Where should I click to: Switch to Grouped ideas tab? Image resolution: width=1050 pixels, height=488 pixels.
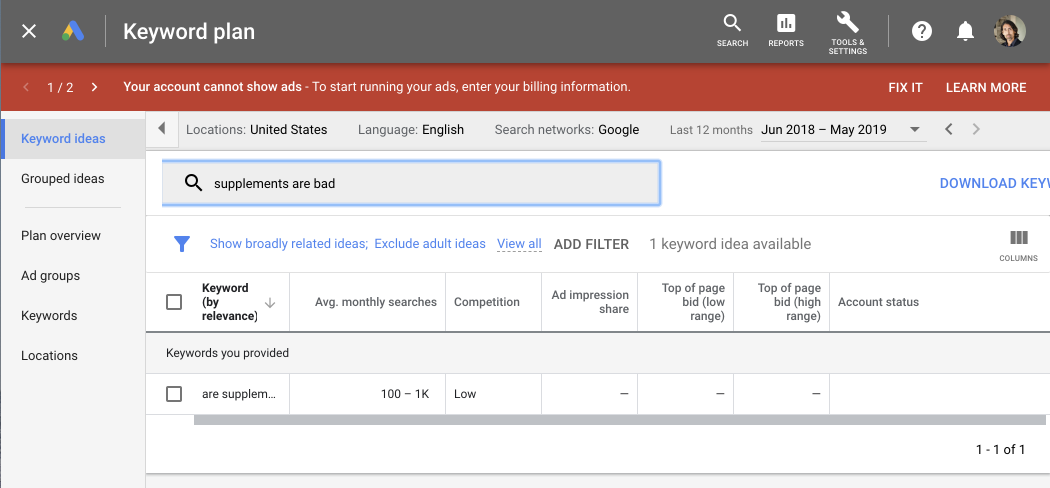[x=63, y=179]
